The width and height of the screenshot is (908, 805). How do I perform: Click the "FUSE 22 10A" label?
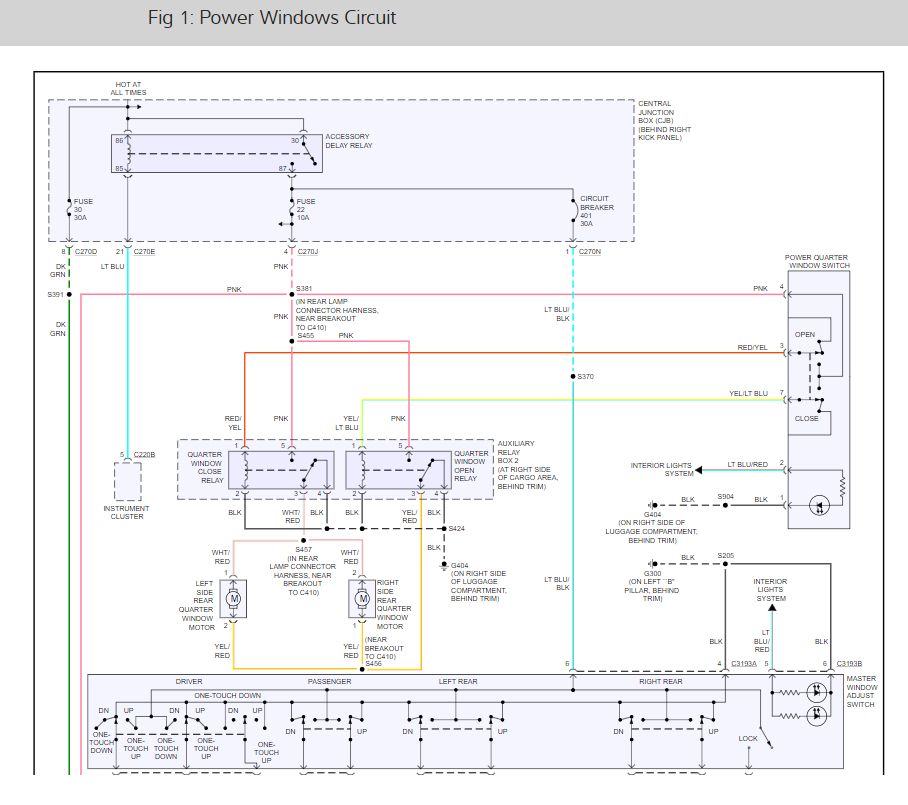(306, 210)
